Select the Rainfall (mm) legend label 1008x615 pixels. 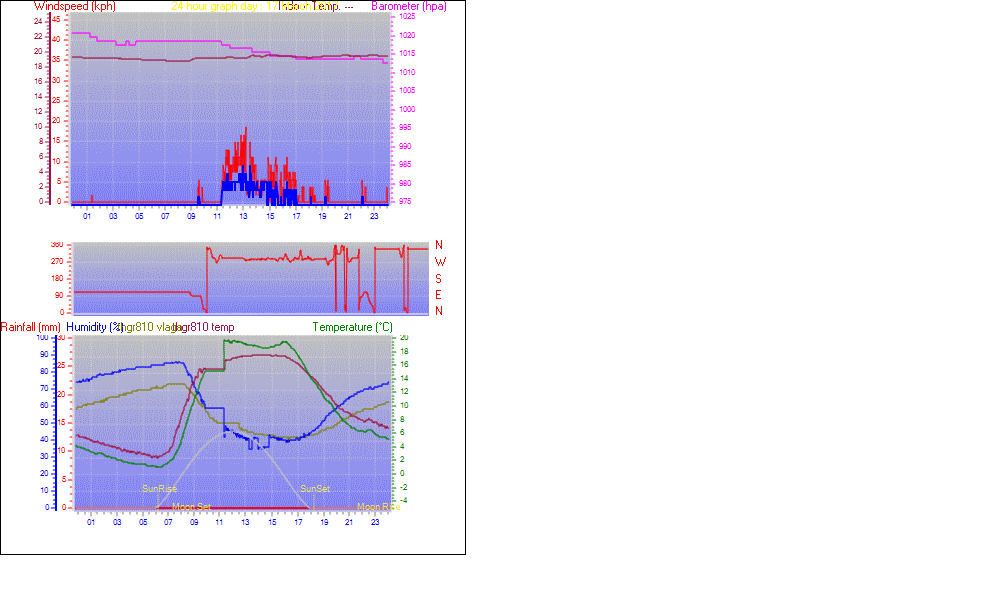pos(30,327)
